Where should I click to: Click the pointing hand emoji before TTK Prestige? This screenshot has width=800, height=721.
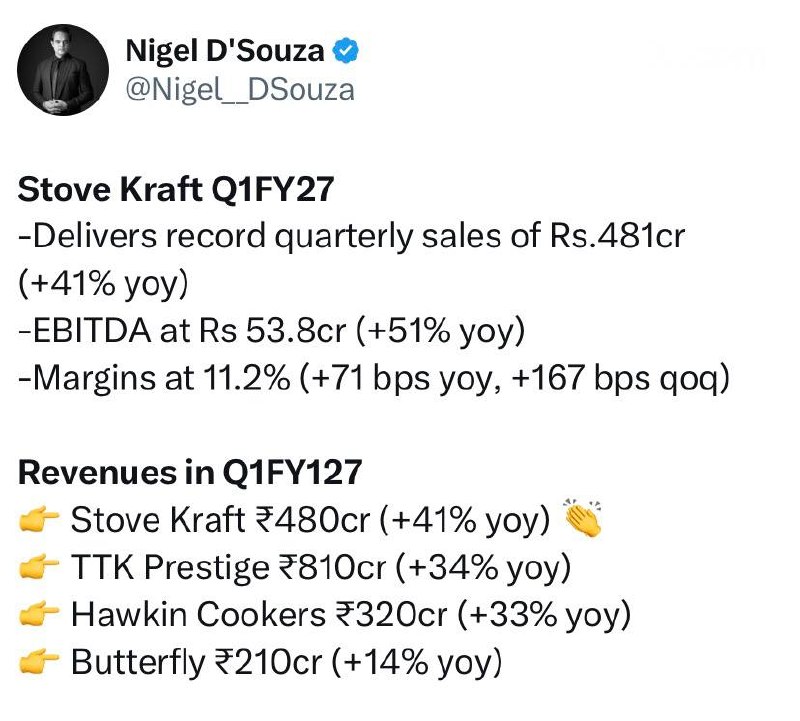pyautogui.click(x=39, y=567)
